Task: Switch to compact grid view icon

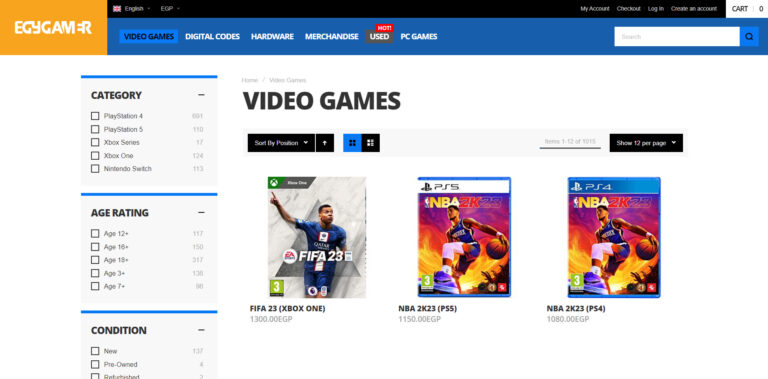Action: pos(371,143)
